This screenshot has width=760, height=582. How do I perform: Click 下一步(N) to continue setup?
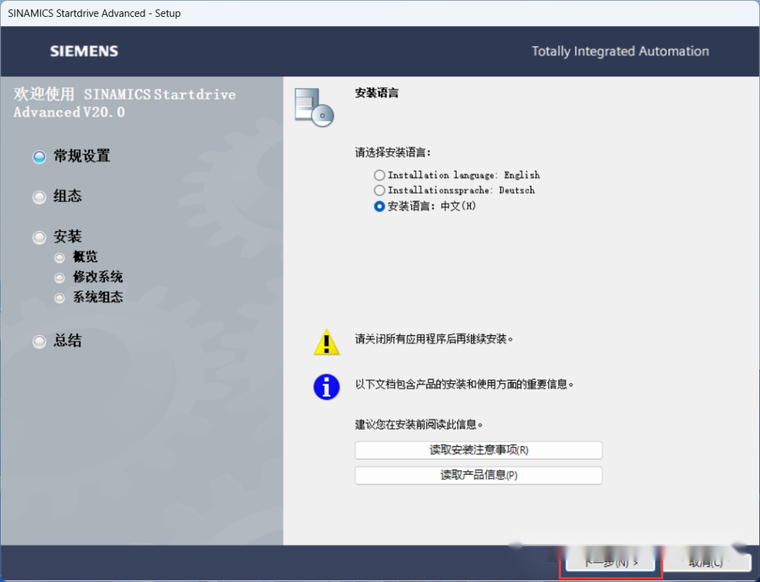(x=610, y=562)
